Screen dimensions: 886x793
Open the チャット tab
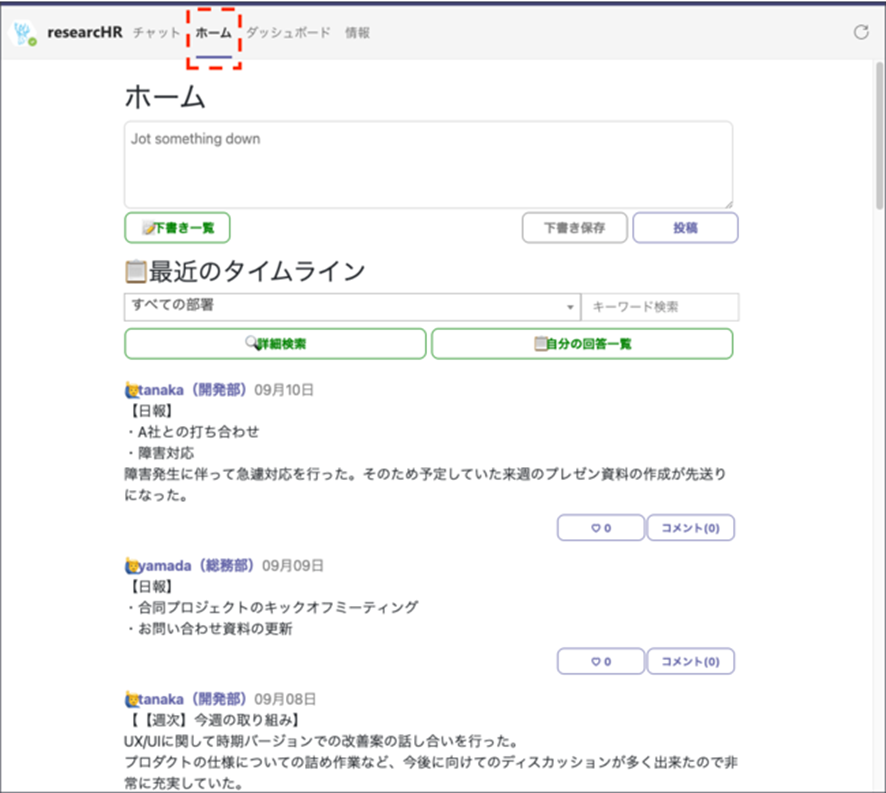(x=157, y=33)
